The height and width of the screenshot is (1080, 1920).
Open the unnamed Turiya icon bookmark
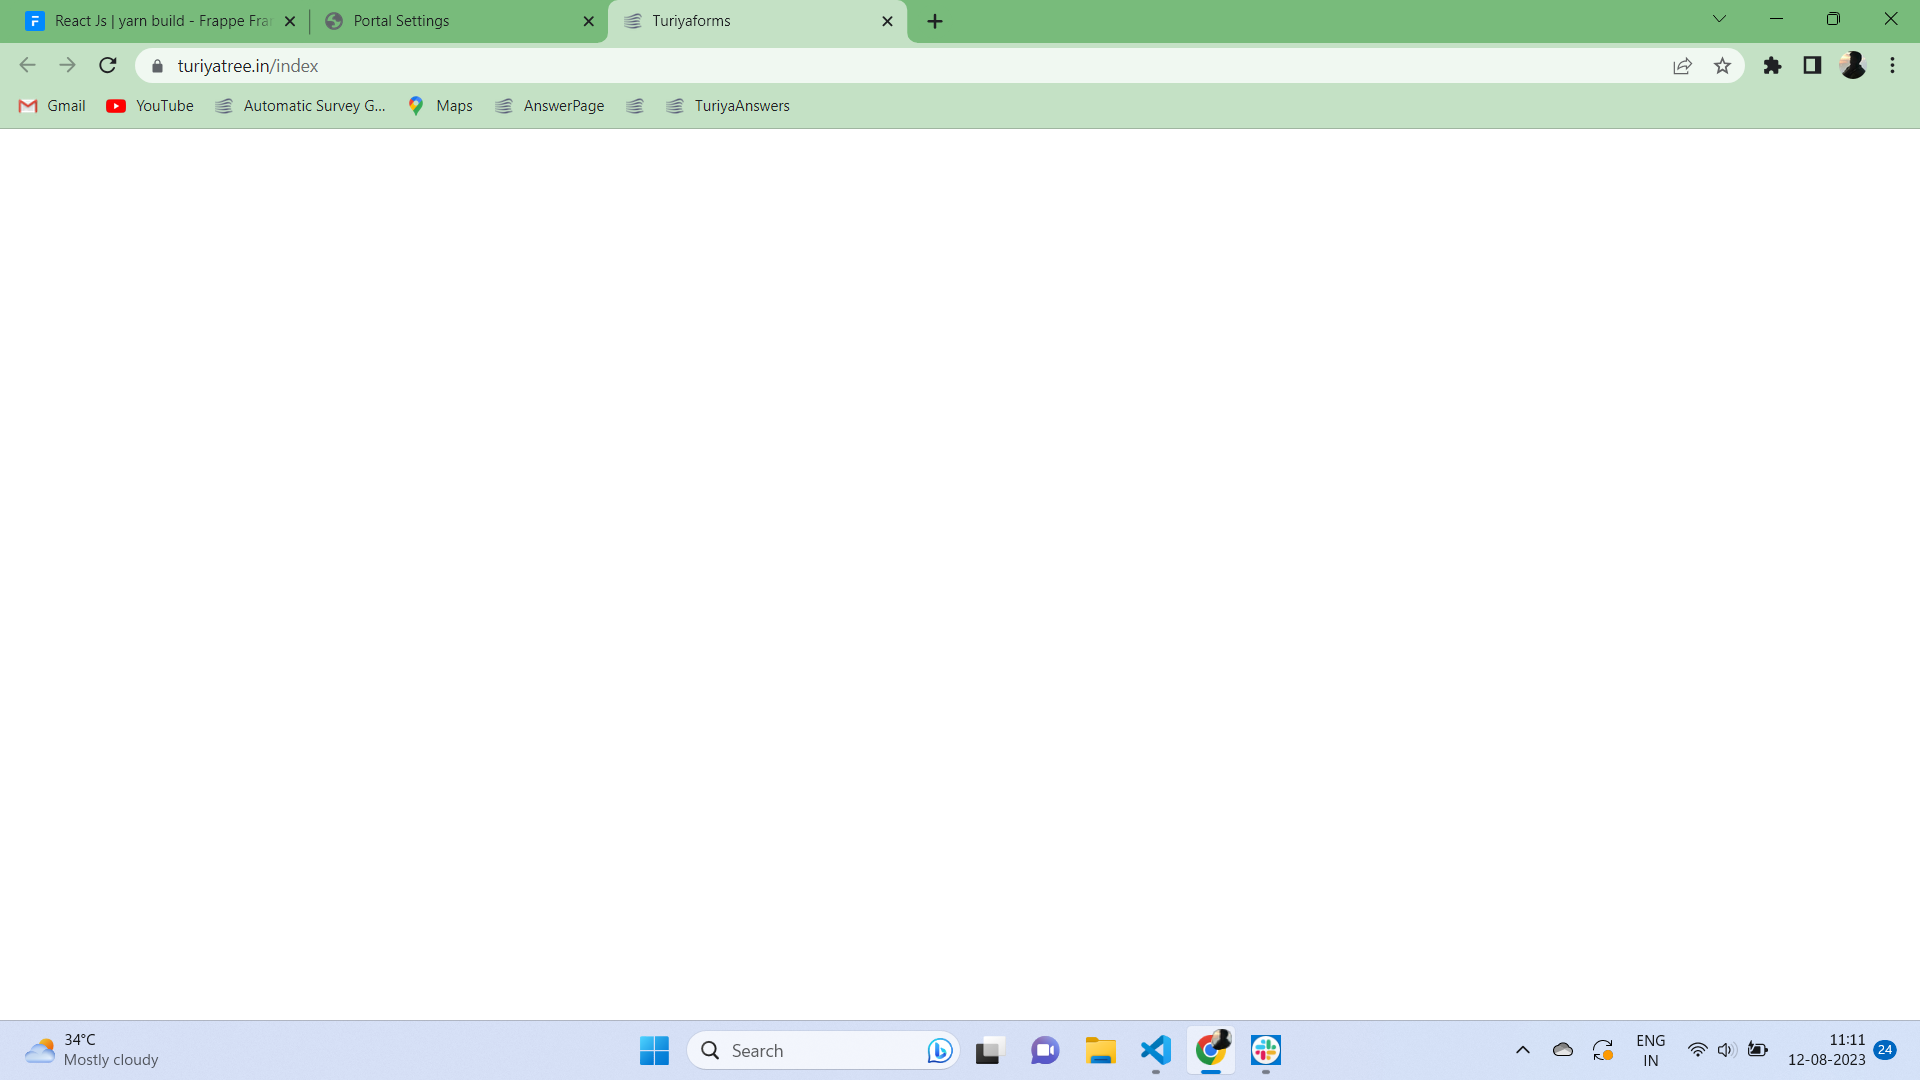click(635, 106)
